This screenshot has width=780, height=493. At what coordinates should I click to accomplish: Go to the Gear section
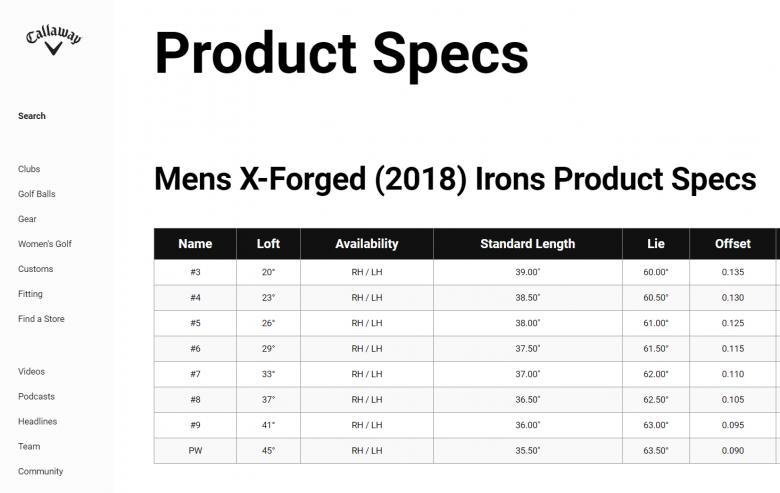(27, 219)
